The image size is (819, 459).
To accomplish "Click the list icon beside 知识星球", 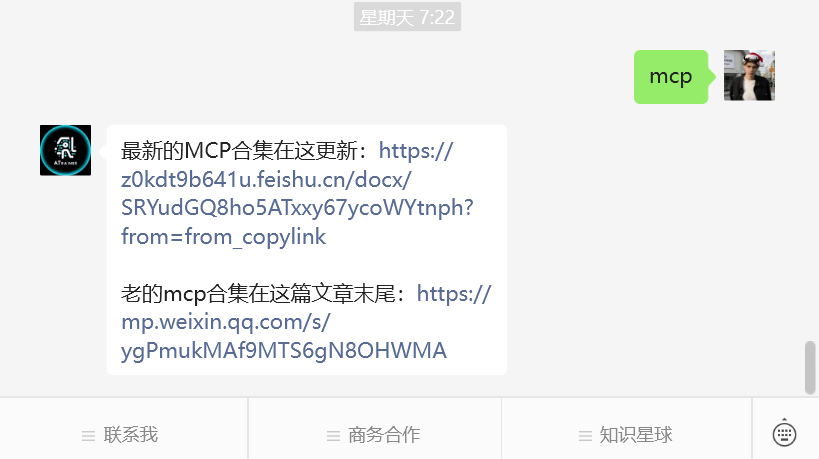I will click(x=585, y=435).
